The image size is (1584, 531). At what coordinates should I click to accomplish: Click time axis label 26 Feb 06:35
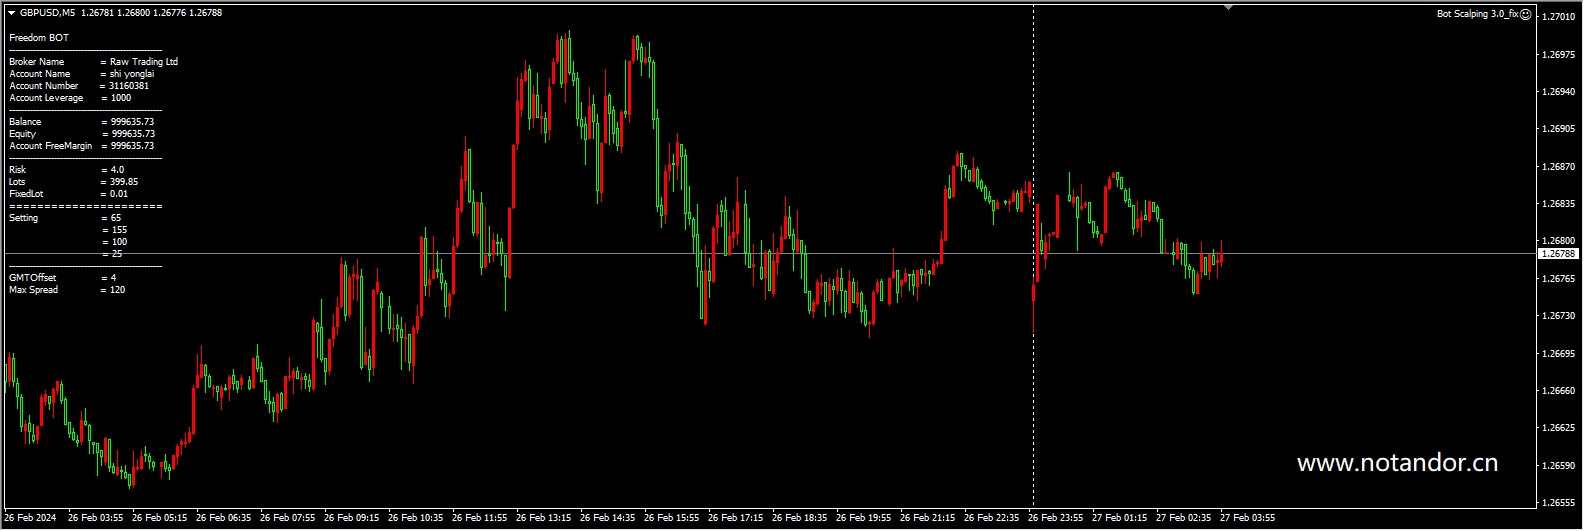224,518
